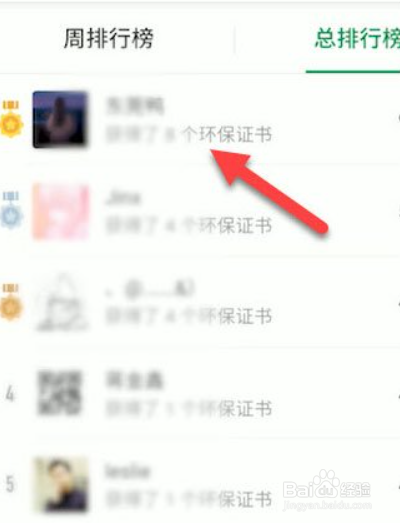Viewport: 400px width, 523px height.
Task: Click the fifth-place user's name
Action: point(127,471)
